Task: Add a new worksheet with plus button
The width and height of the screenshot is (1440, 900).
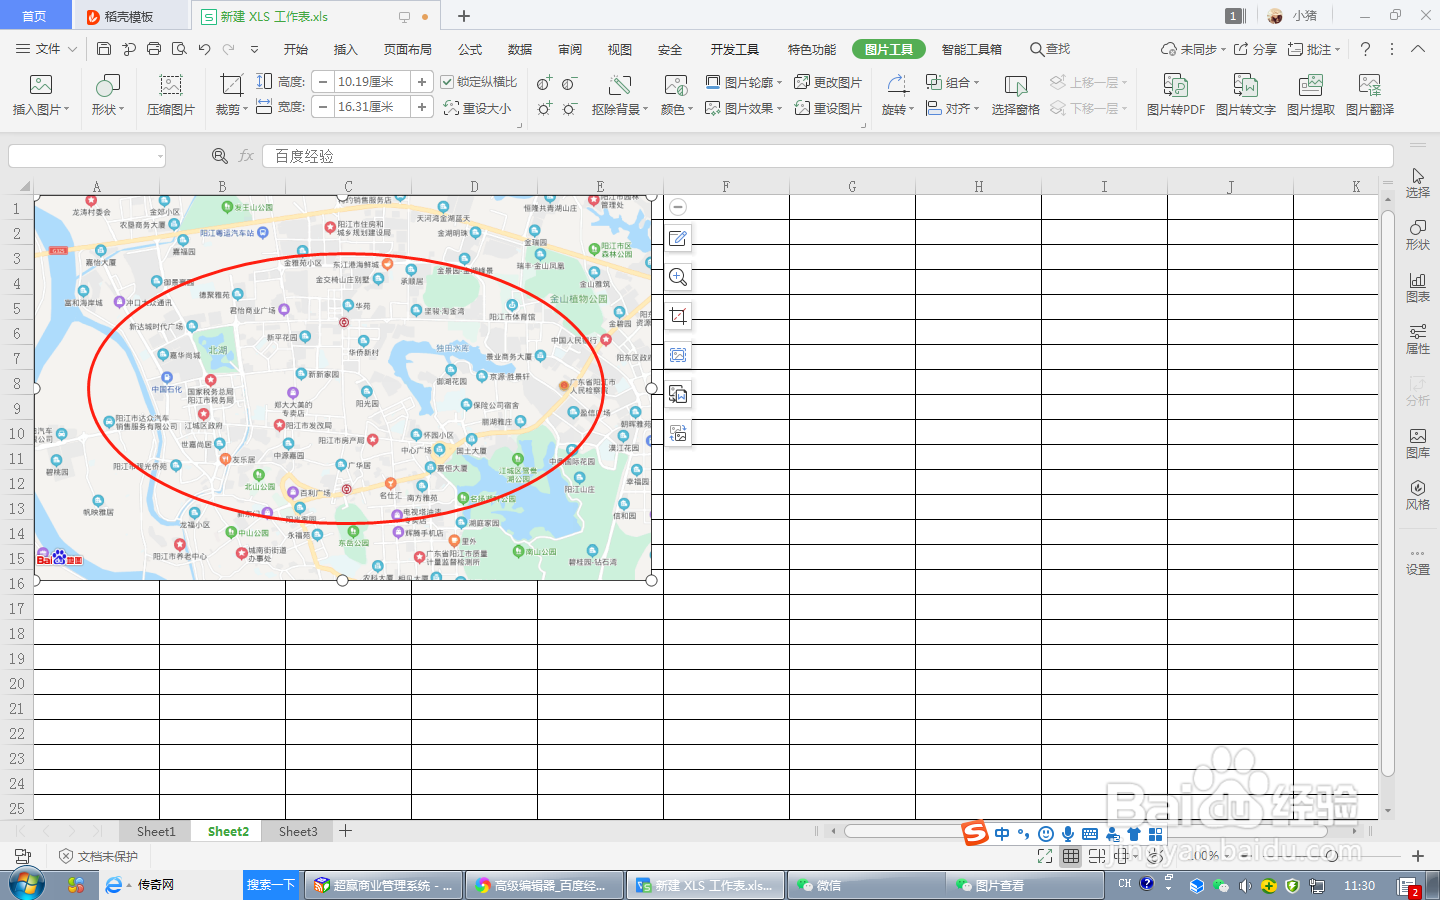Action: [346, 831]
